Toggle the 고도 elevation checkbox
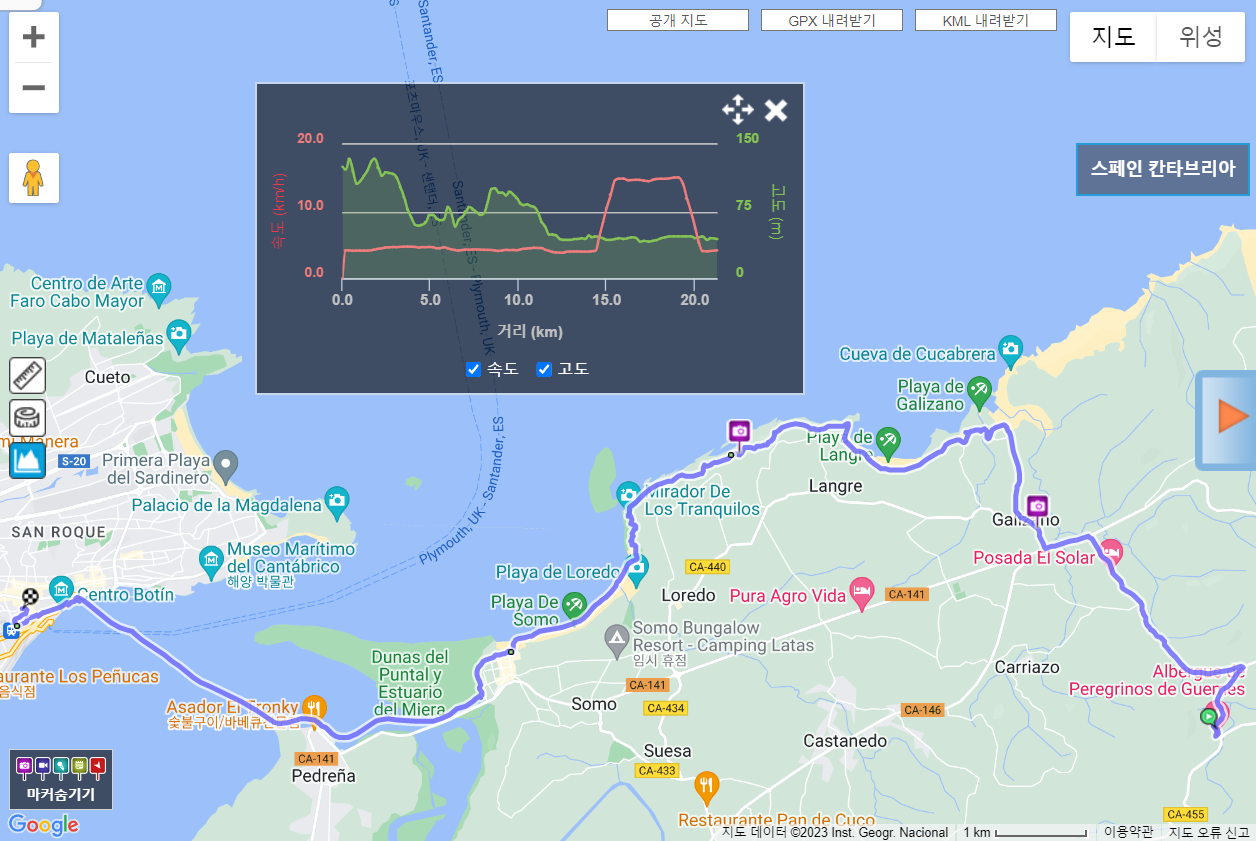Image resolution: width=1256 pixels, height=841 pixels. click(544, 370)
